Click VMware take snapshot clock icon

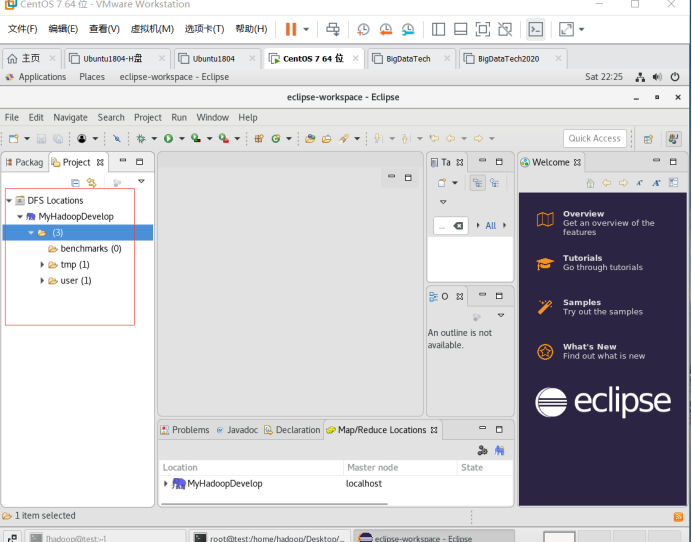click(363, 29)
